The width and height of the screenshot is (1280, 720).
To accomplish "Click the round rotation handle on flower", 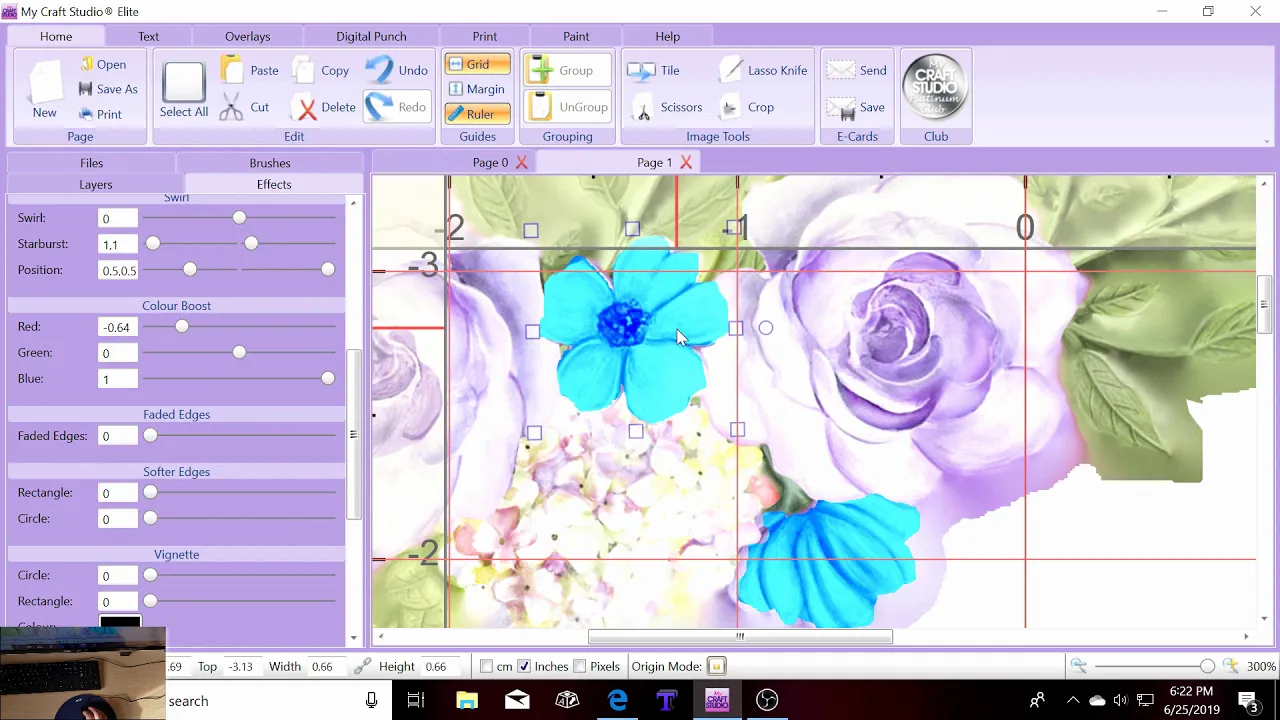I will tap(766, 328).
